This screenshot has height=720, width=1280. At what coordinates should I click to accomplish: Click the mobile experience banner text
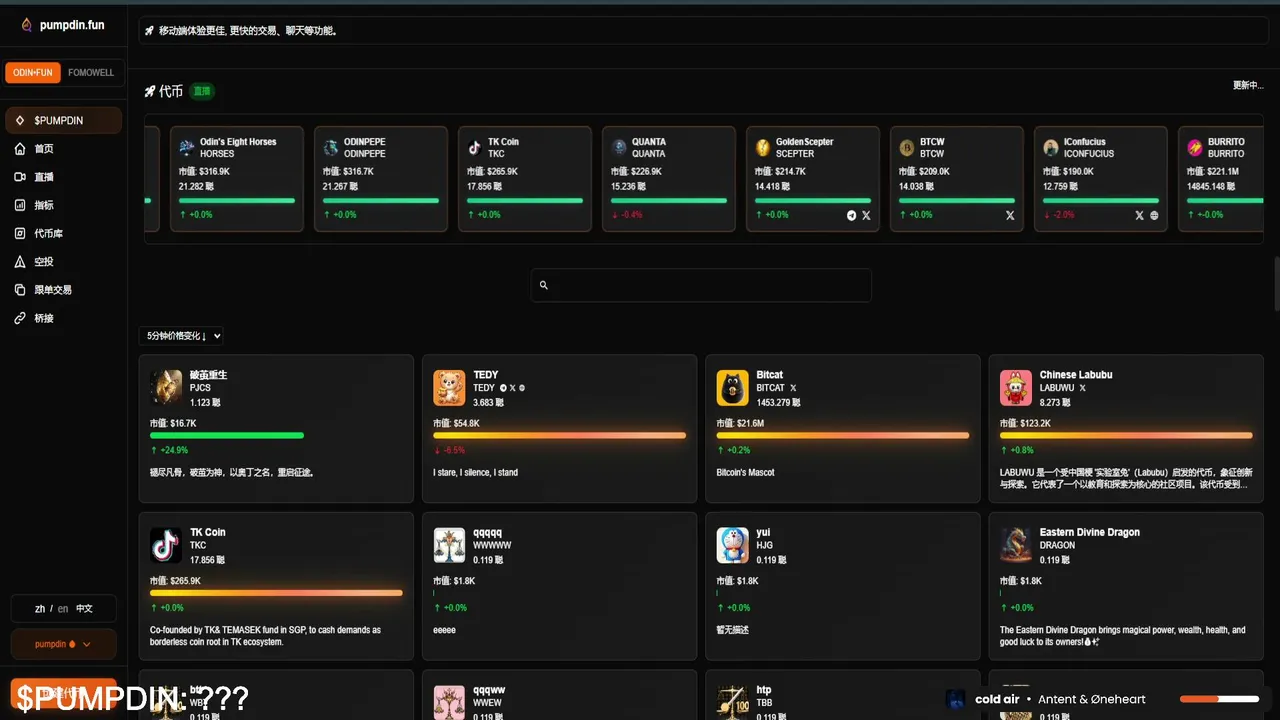pos(248,31)
